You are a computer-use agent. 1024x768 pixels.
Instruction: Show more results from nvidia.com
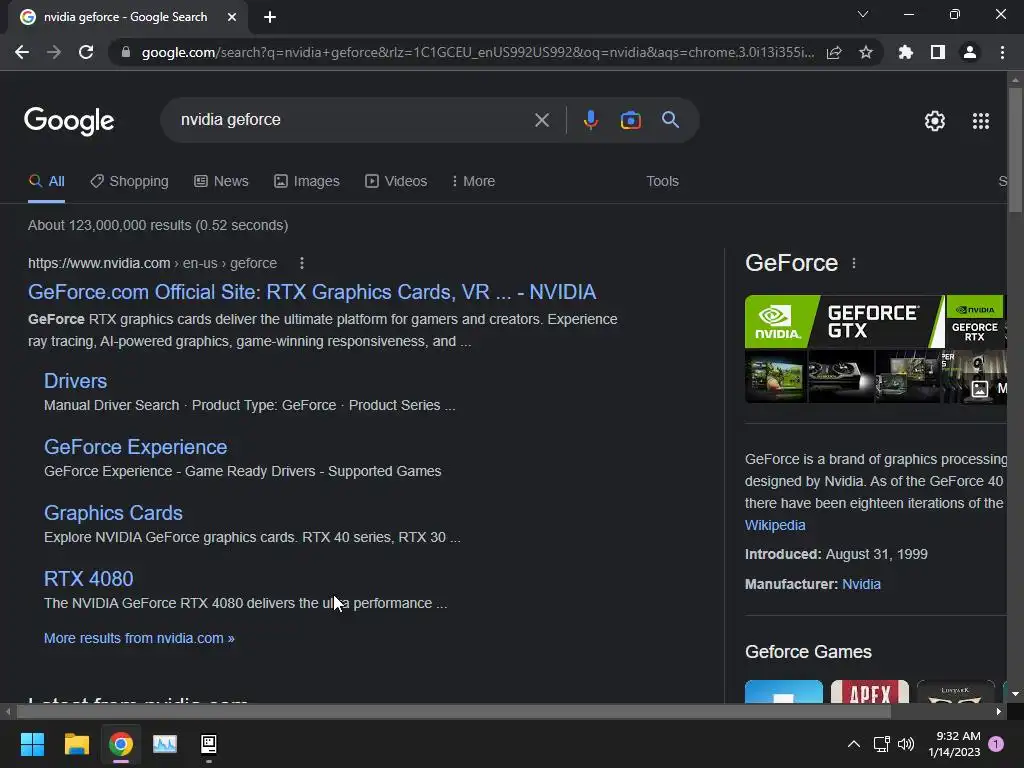coord(139,638)
